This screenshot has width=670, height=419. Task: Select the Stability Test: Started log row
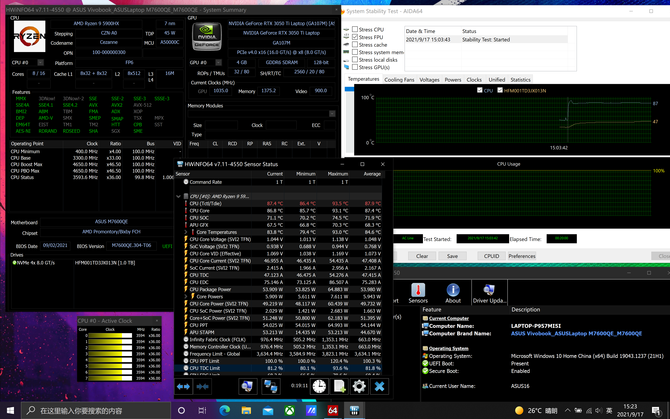486,39
